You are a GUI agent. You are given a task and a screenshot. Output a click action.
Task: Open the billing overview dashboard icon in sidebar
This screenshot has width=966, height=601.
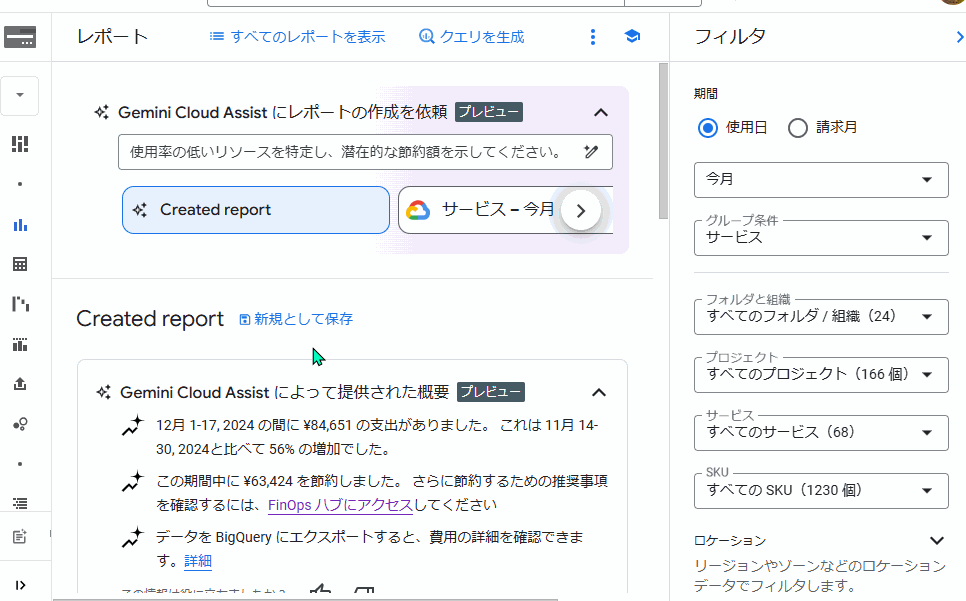(19, 144)
